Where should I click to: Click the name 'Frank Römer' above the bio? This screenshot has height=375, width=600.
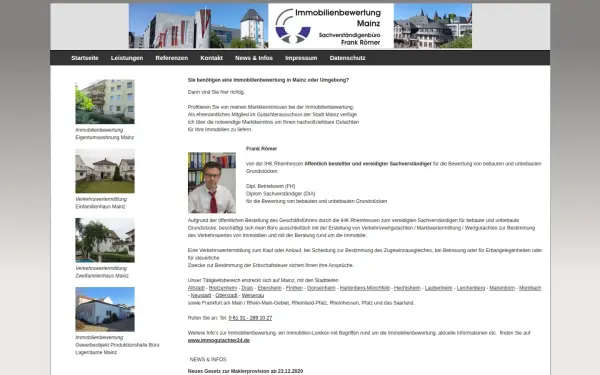[261, 149]
